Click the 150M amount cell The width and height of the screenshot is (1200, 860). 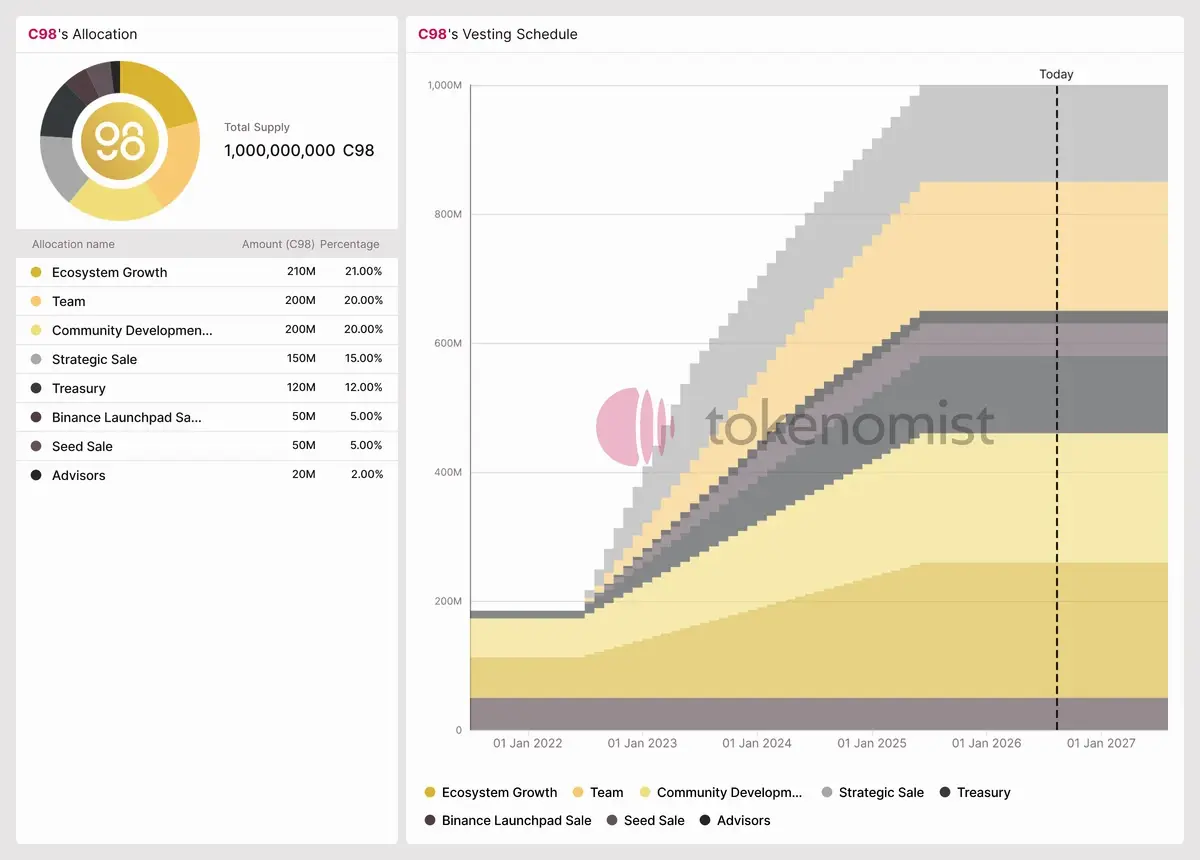300,359
